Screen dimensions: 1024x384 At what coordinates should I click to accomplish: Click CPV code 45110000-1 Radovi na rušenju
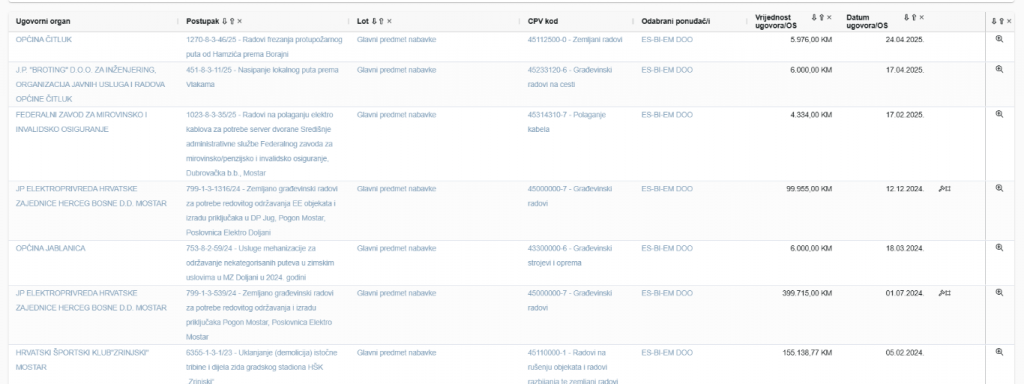click(x=573, y=366)
